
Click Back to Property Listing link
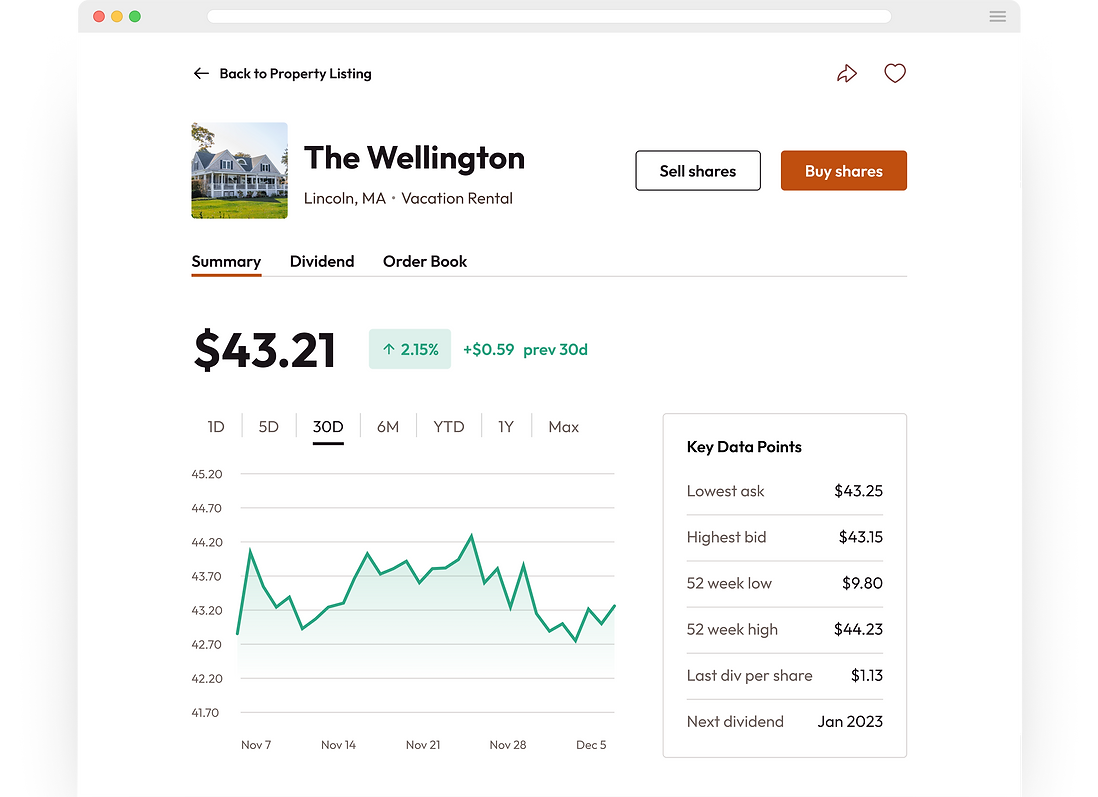click(x=295, y=73)
